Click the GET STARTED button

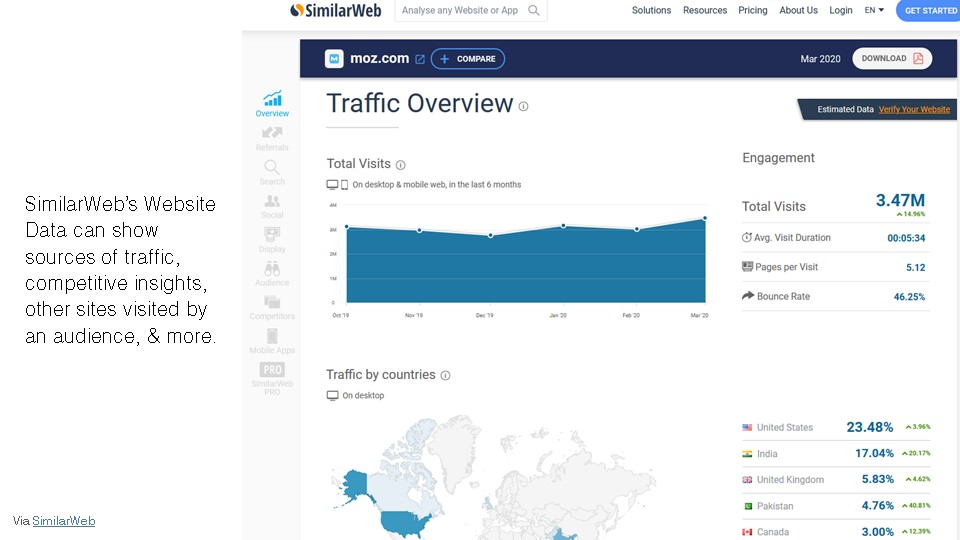(x=929, y=10)
